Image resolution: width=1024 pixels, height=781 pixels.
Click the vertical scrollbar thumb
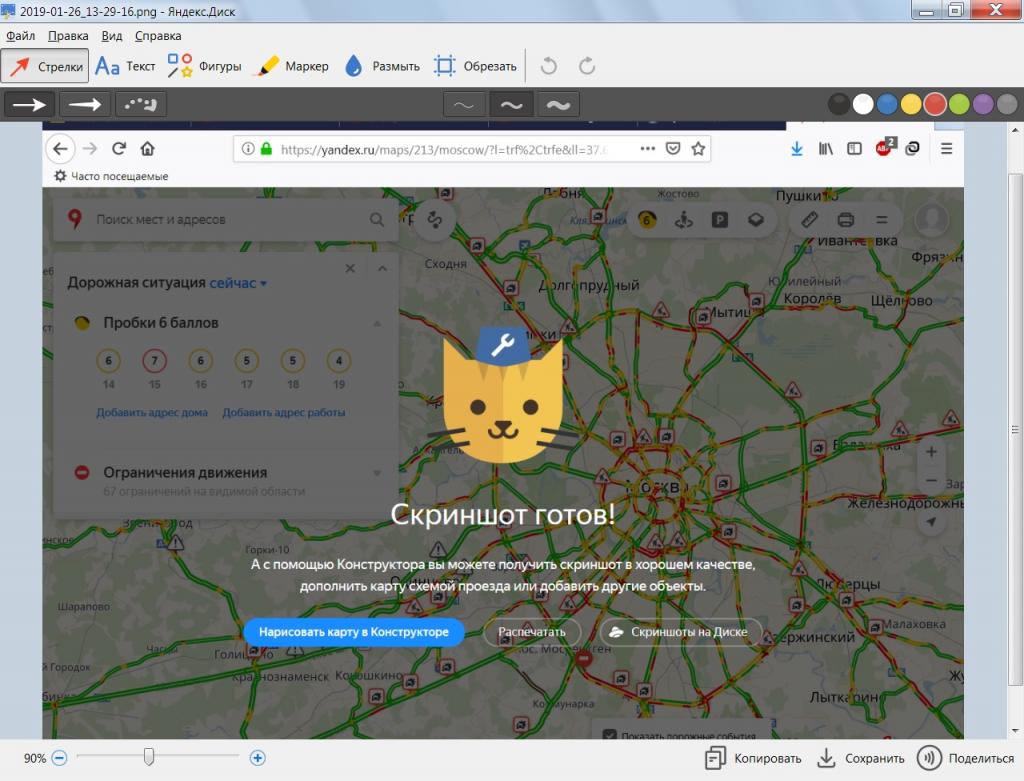tap(1014, 429)
